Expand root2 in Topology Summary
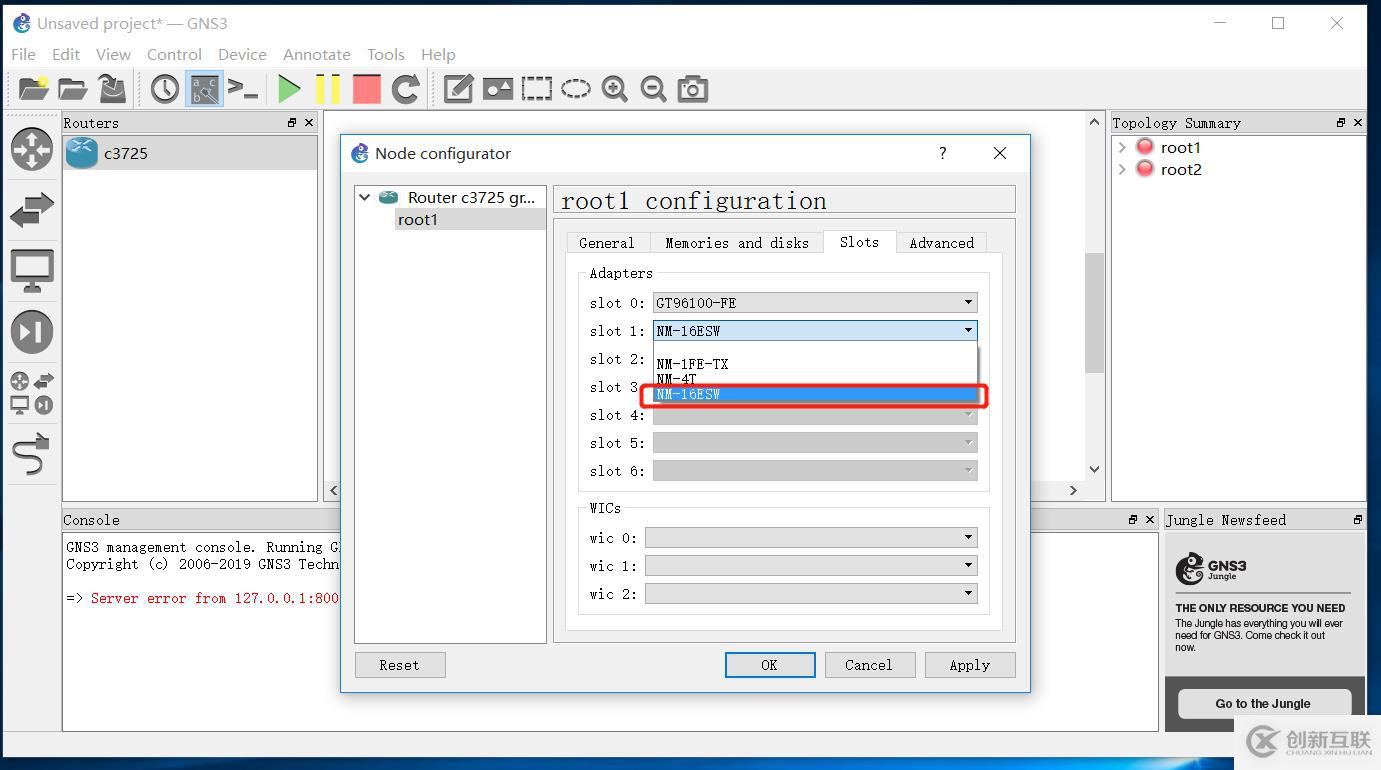The height and width of the screenshot is (770, 1381). click(x=1122, y=169)
